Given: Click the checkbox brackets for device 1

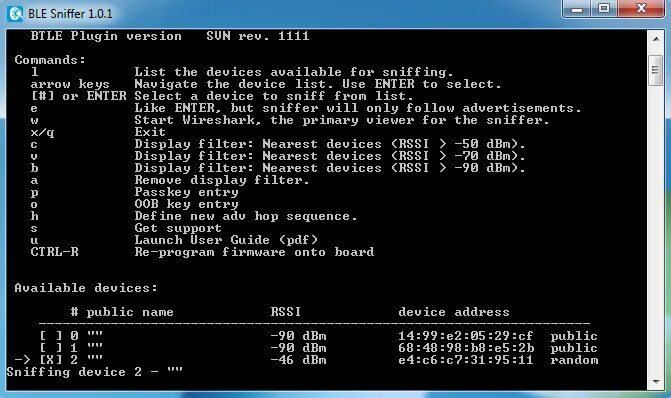Looking at the screenshot, I should (51, 348).
